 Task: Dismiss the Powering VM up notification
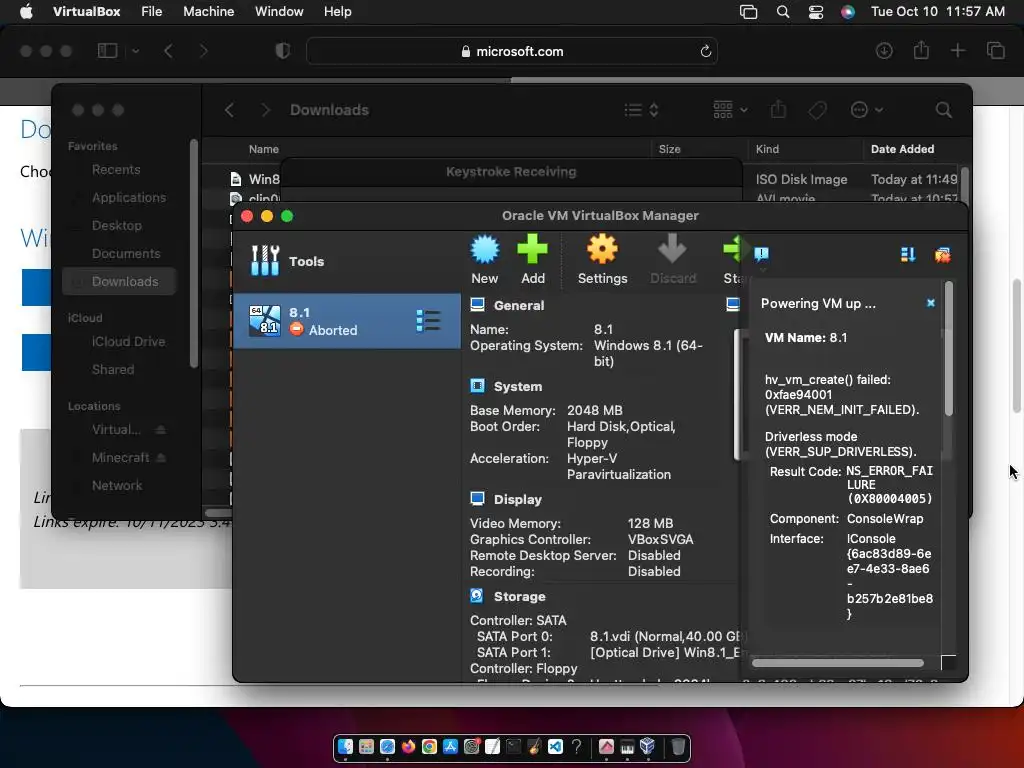[x=931, y=303]
